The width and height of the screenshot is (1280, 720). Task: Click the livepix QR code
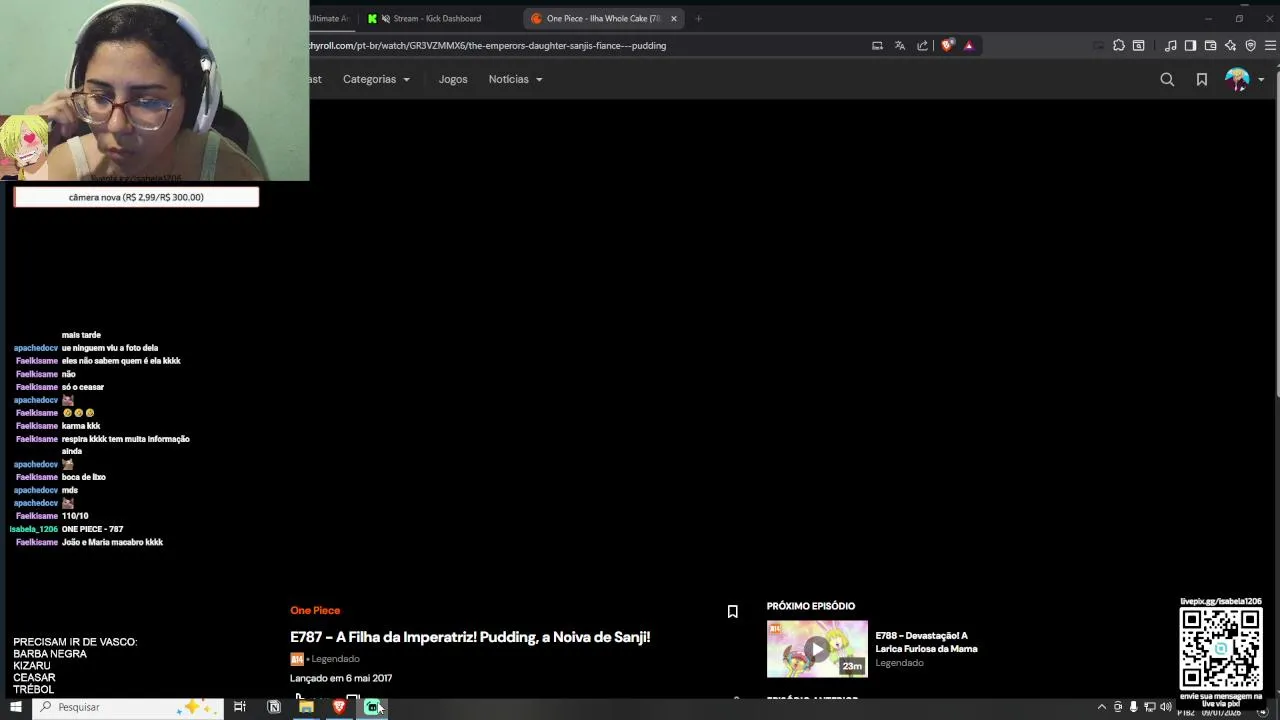click(1221, 649)
